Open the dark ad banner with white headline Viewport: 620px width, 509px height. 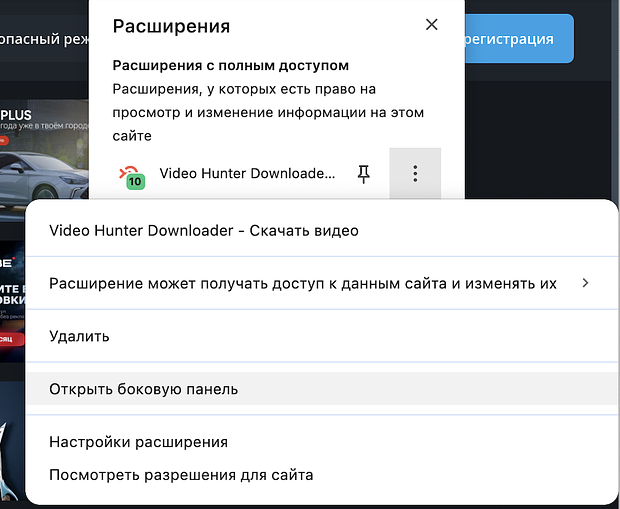pos(12,290)
